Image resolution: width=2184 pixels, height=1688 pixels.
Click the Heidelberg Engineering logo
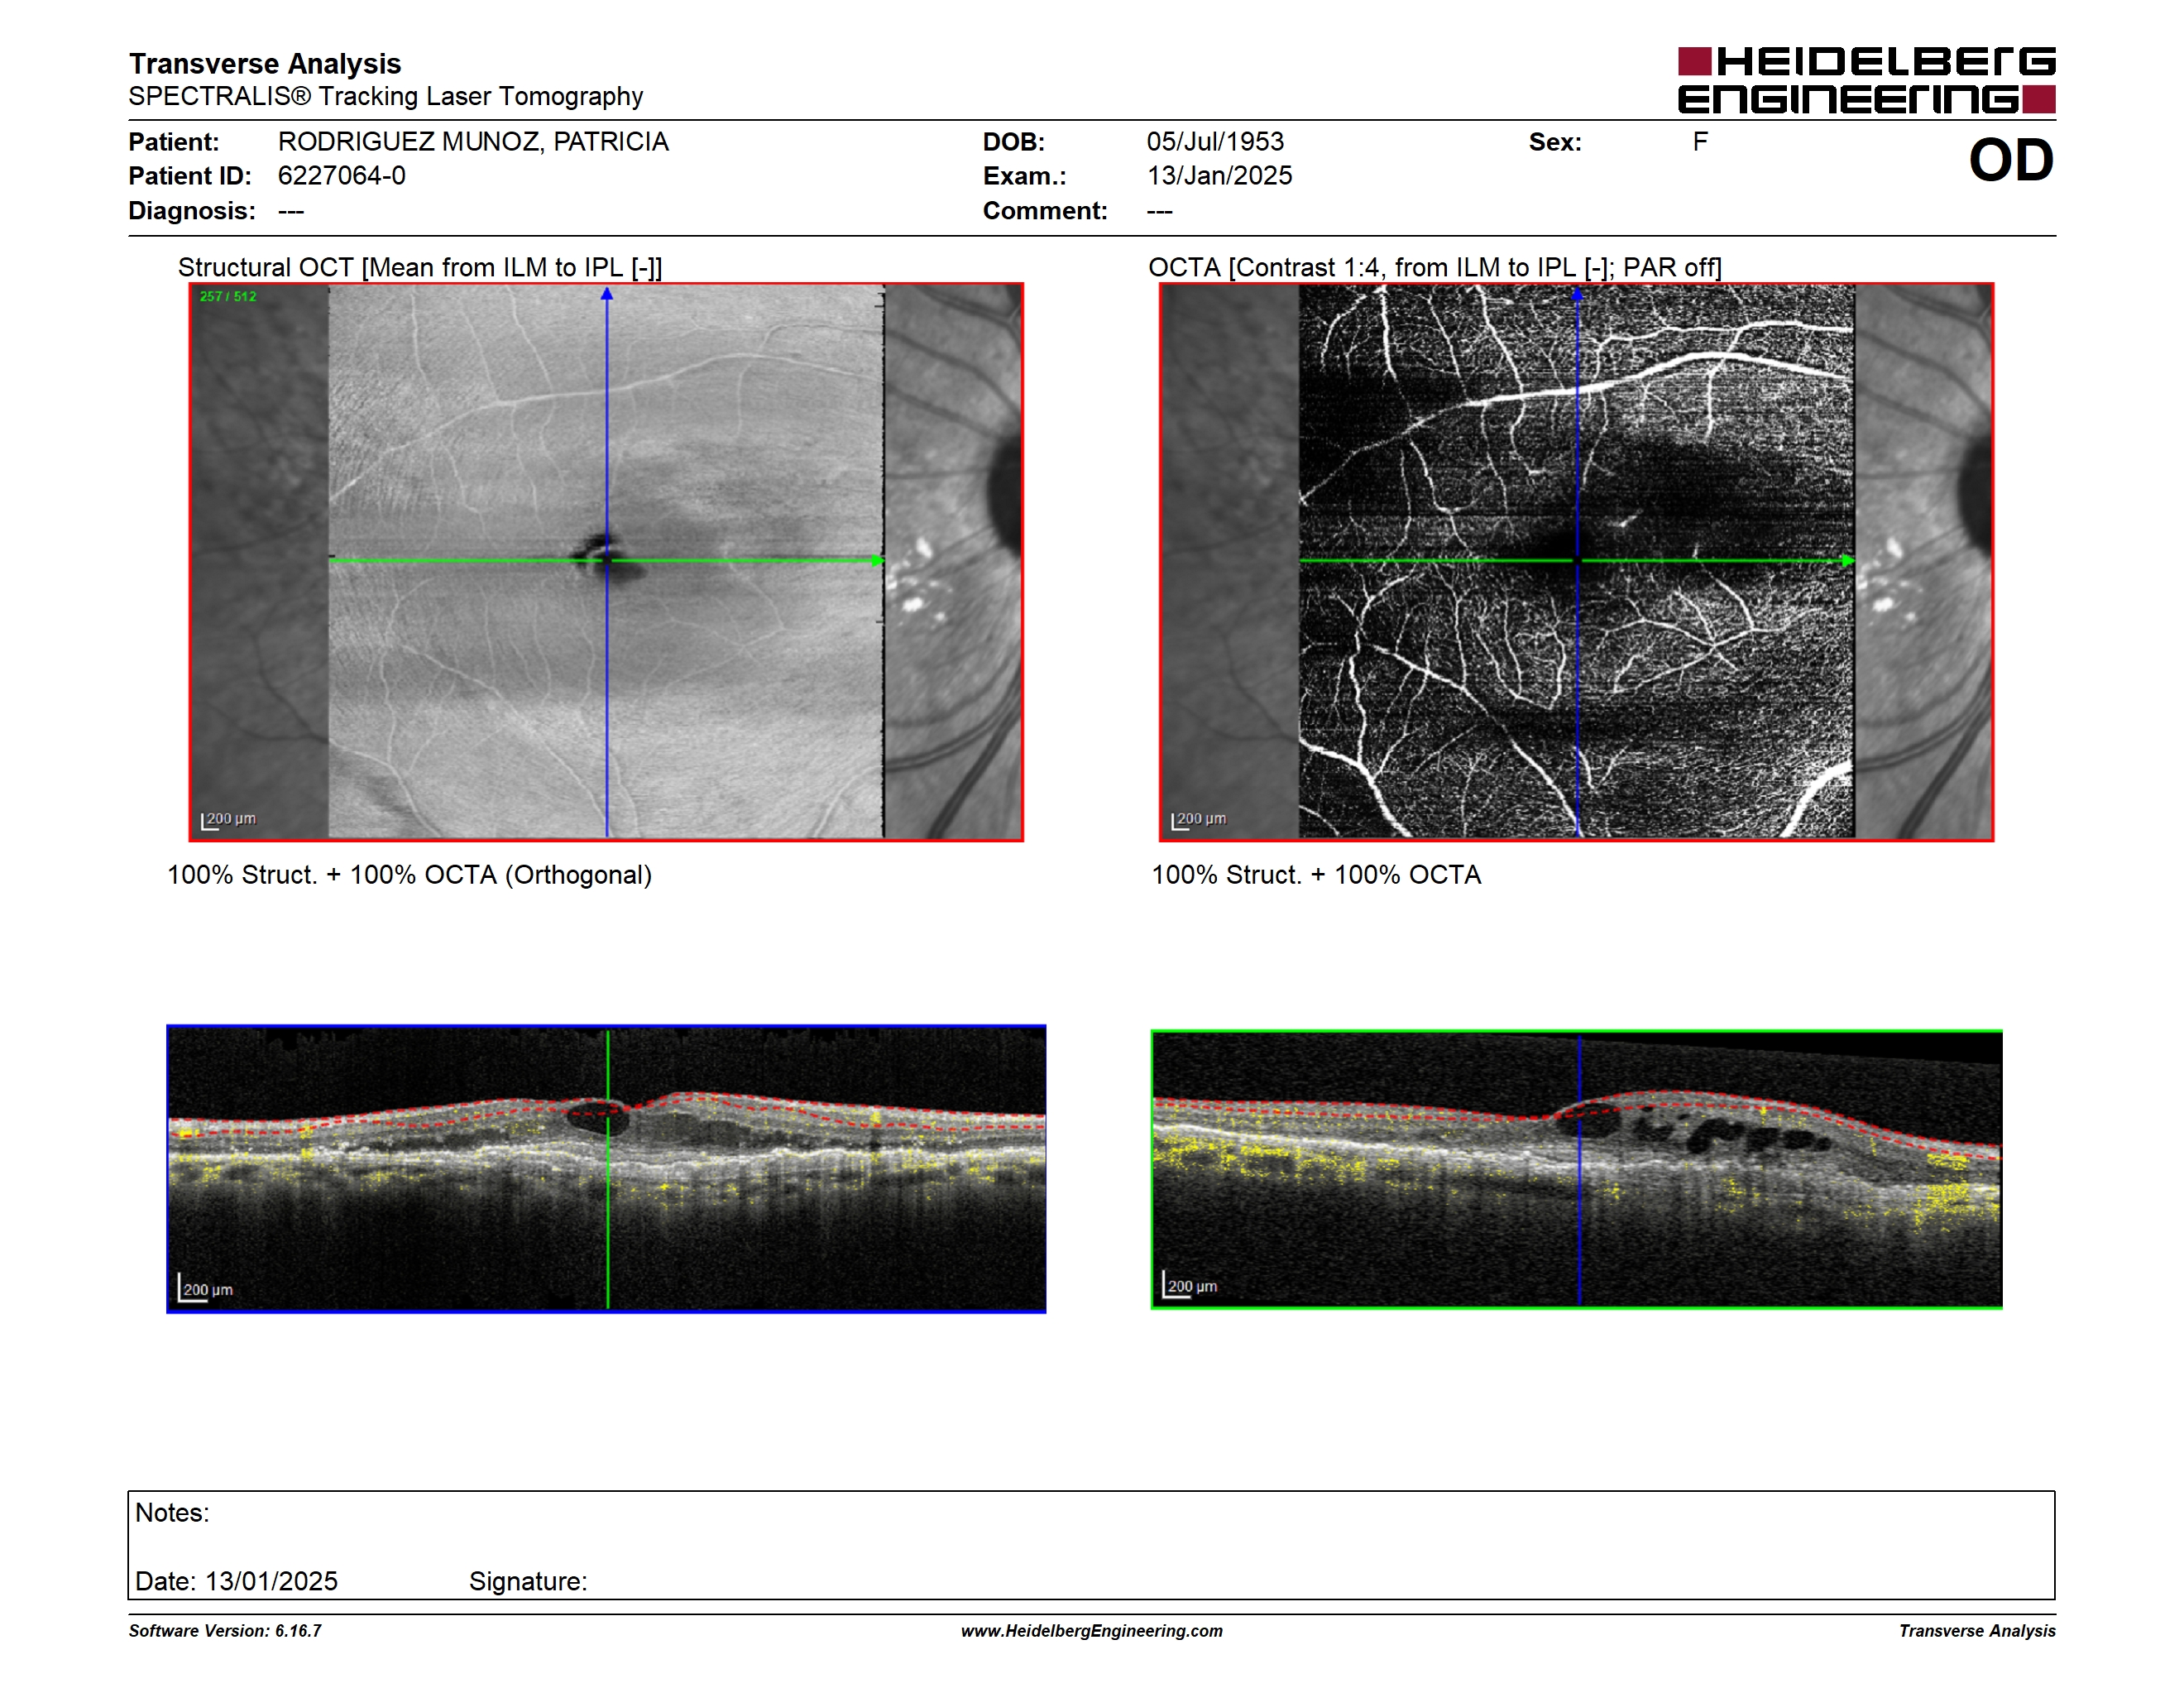point(1866,80)
